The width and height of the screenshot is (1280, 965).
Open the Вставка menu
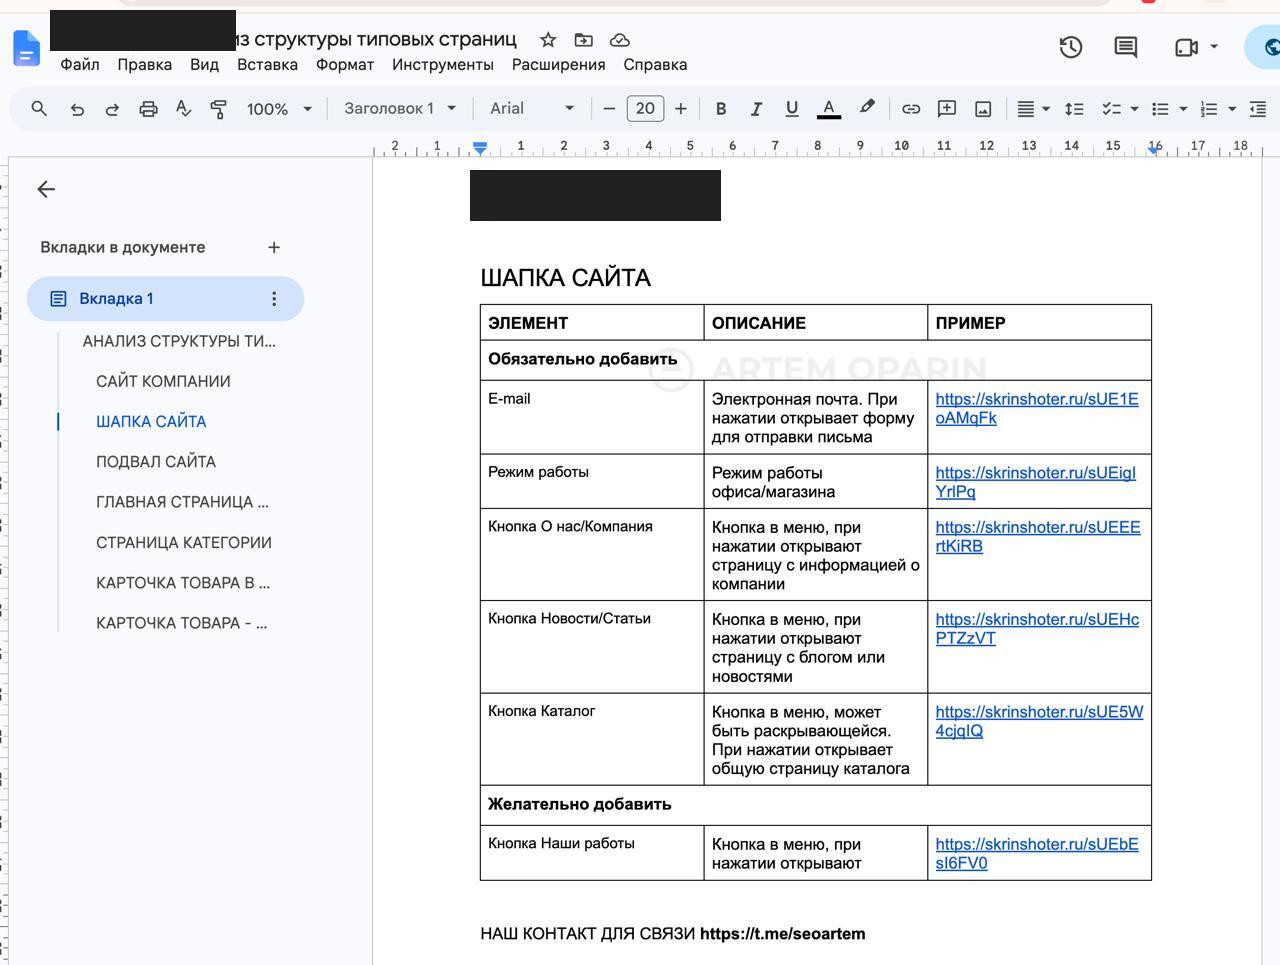(x=267, y=64)
